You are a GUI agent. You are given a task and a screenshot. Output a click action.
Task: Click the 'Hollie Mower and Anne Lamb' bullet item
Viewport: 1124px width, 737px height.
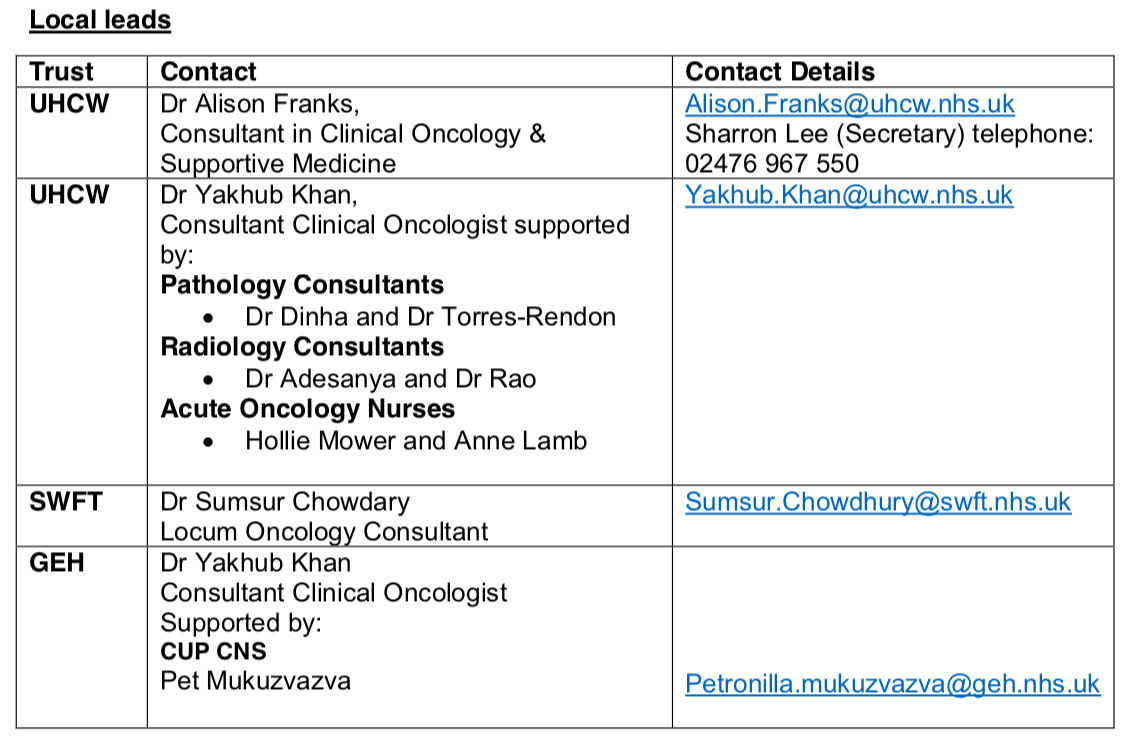pos(416,440)
